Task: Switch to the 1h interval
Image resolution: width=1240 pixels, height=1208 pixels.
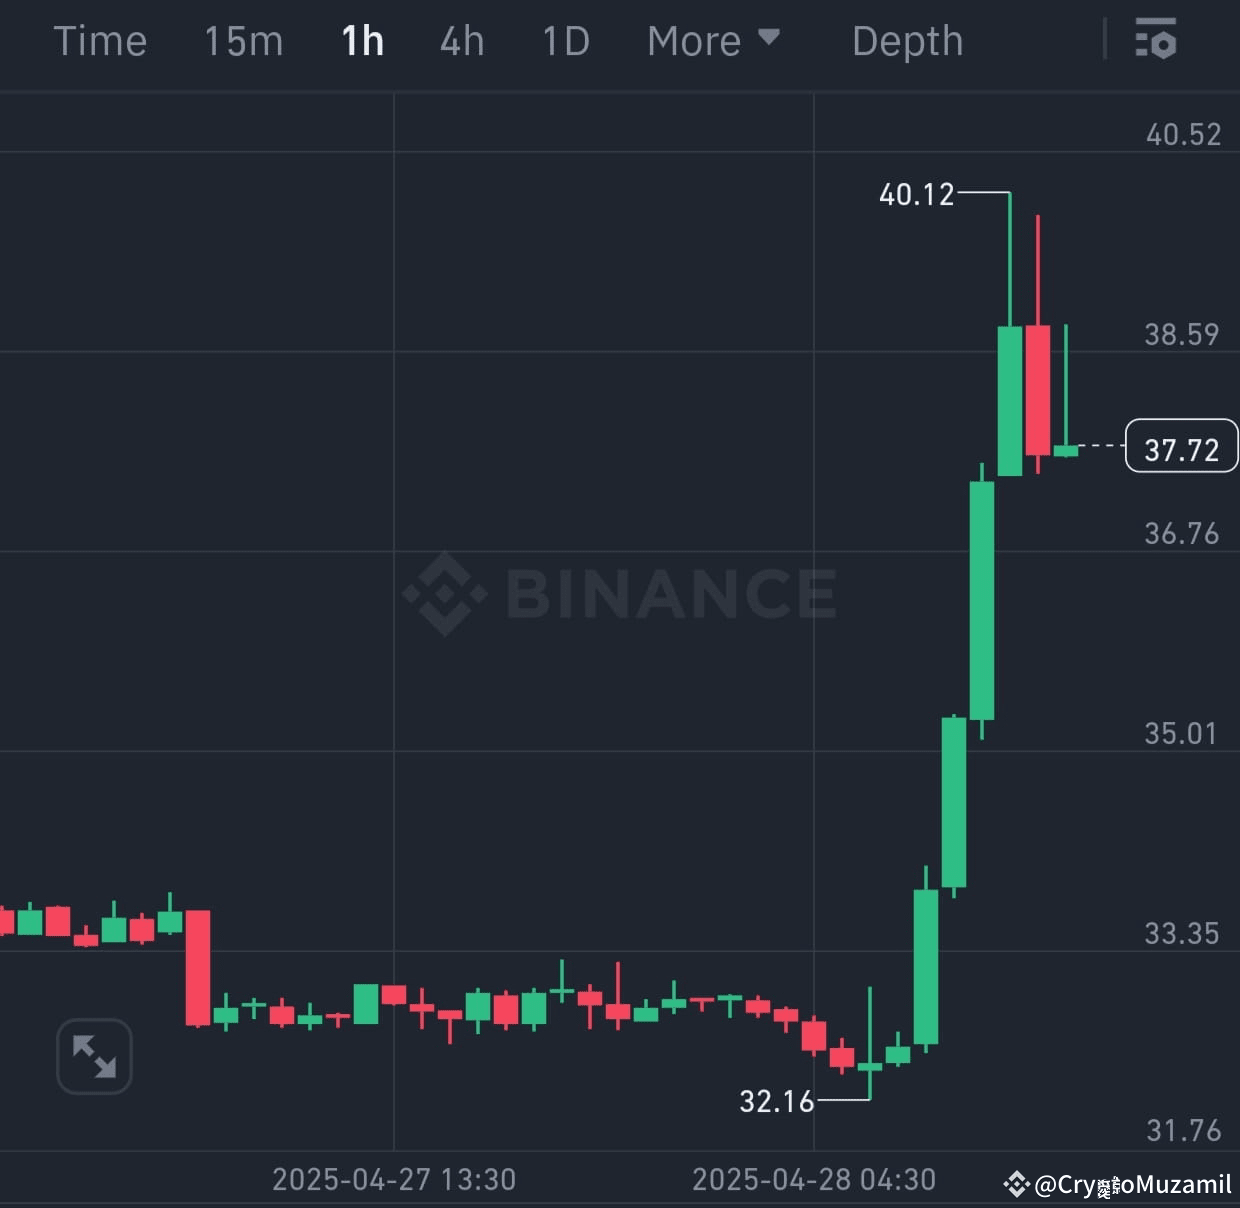Action: point(362,40)
